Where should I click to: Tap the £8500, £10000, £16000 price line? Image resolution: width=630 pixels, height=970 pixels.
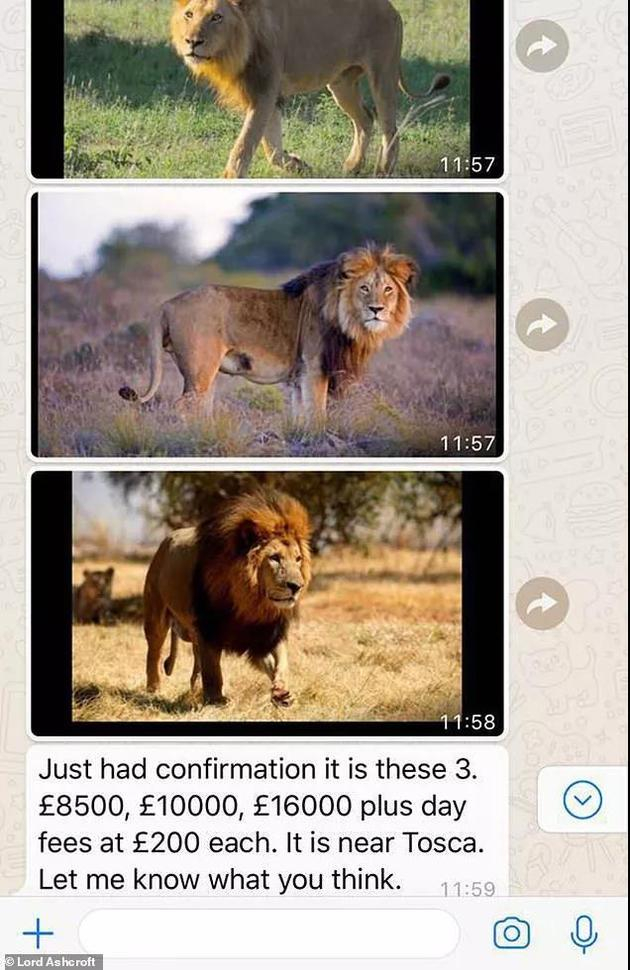pyautogui.click(x=252, y=806)
